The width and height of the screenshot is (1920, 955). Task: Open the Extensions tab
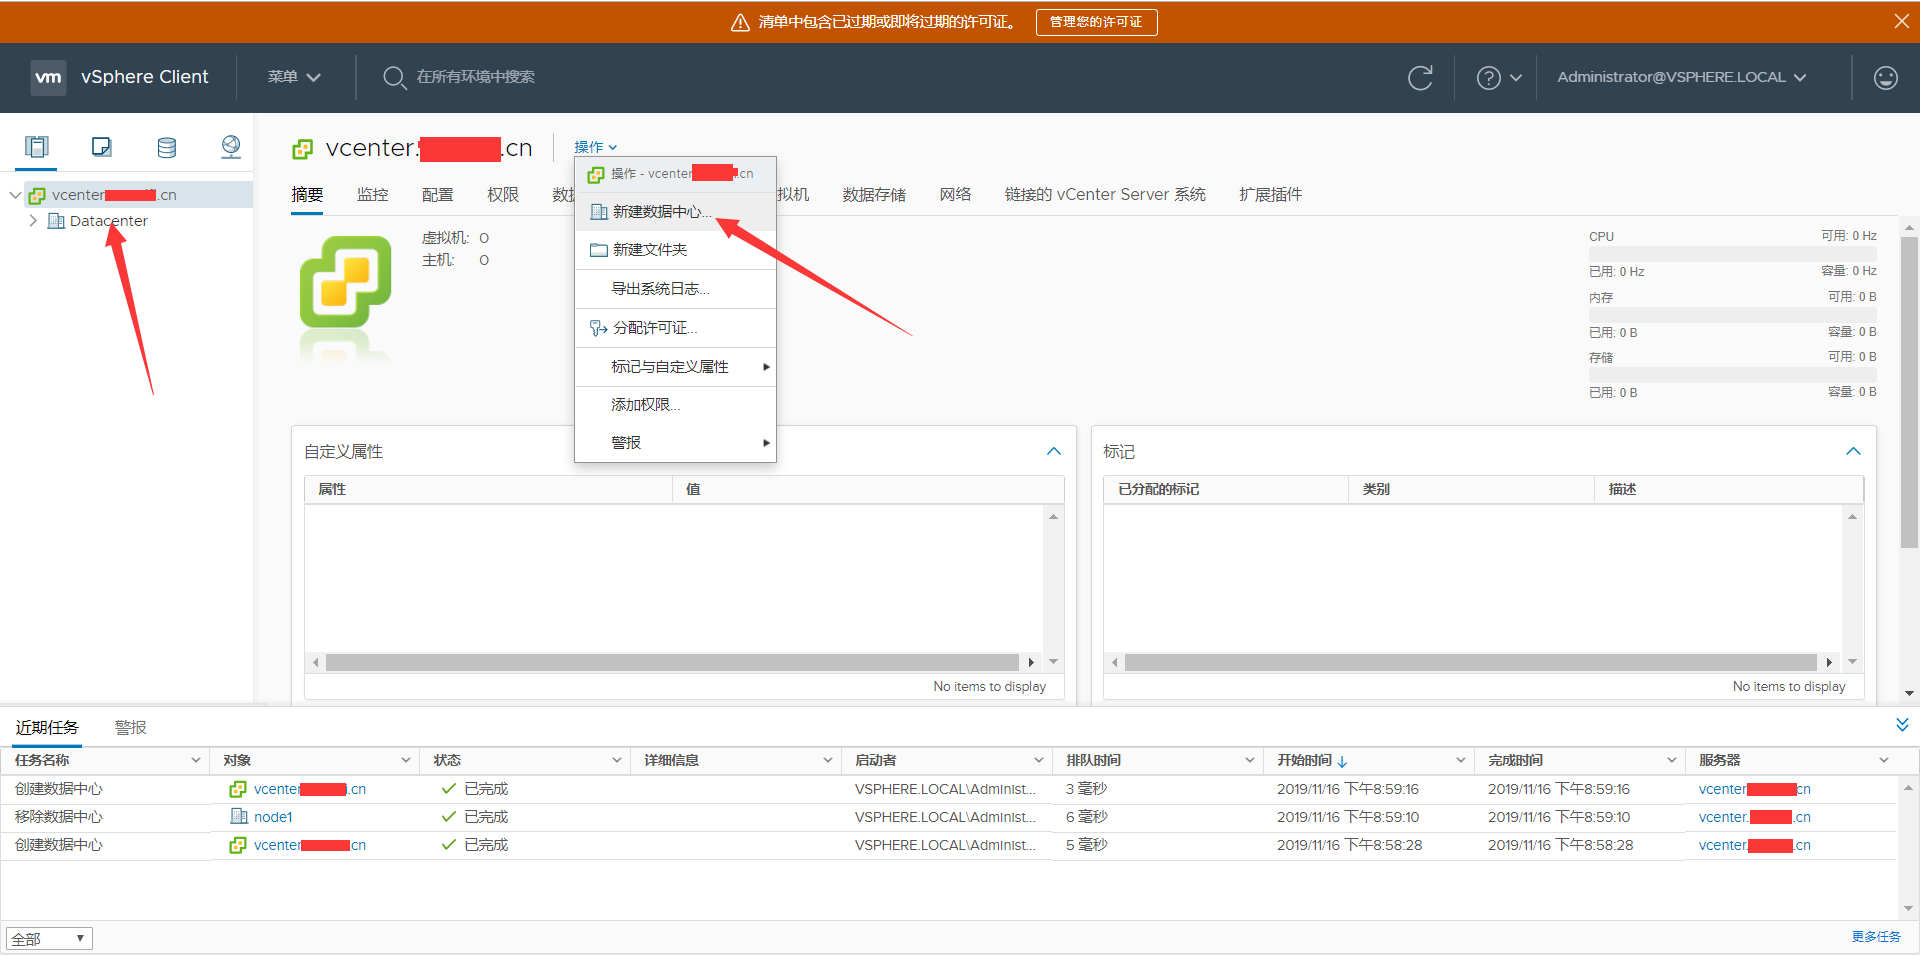coord(1270,195)
